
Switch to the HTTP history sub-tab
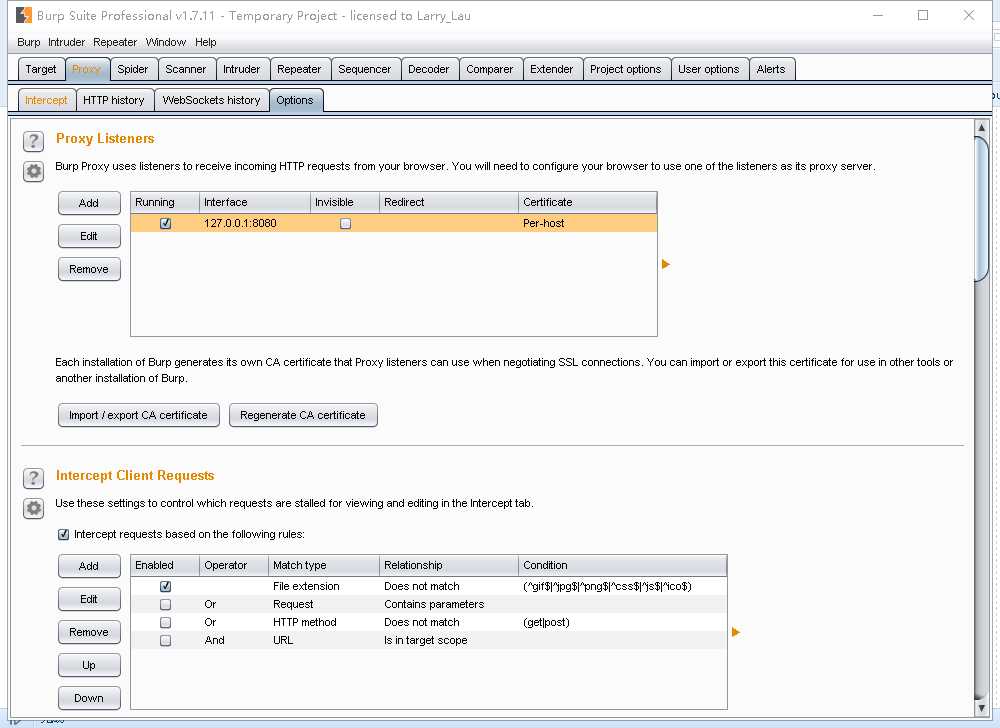(x=114, y=100)
